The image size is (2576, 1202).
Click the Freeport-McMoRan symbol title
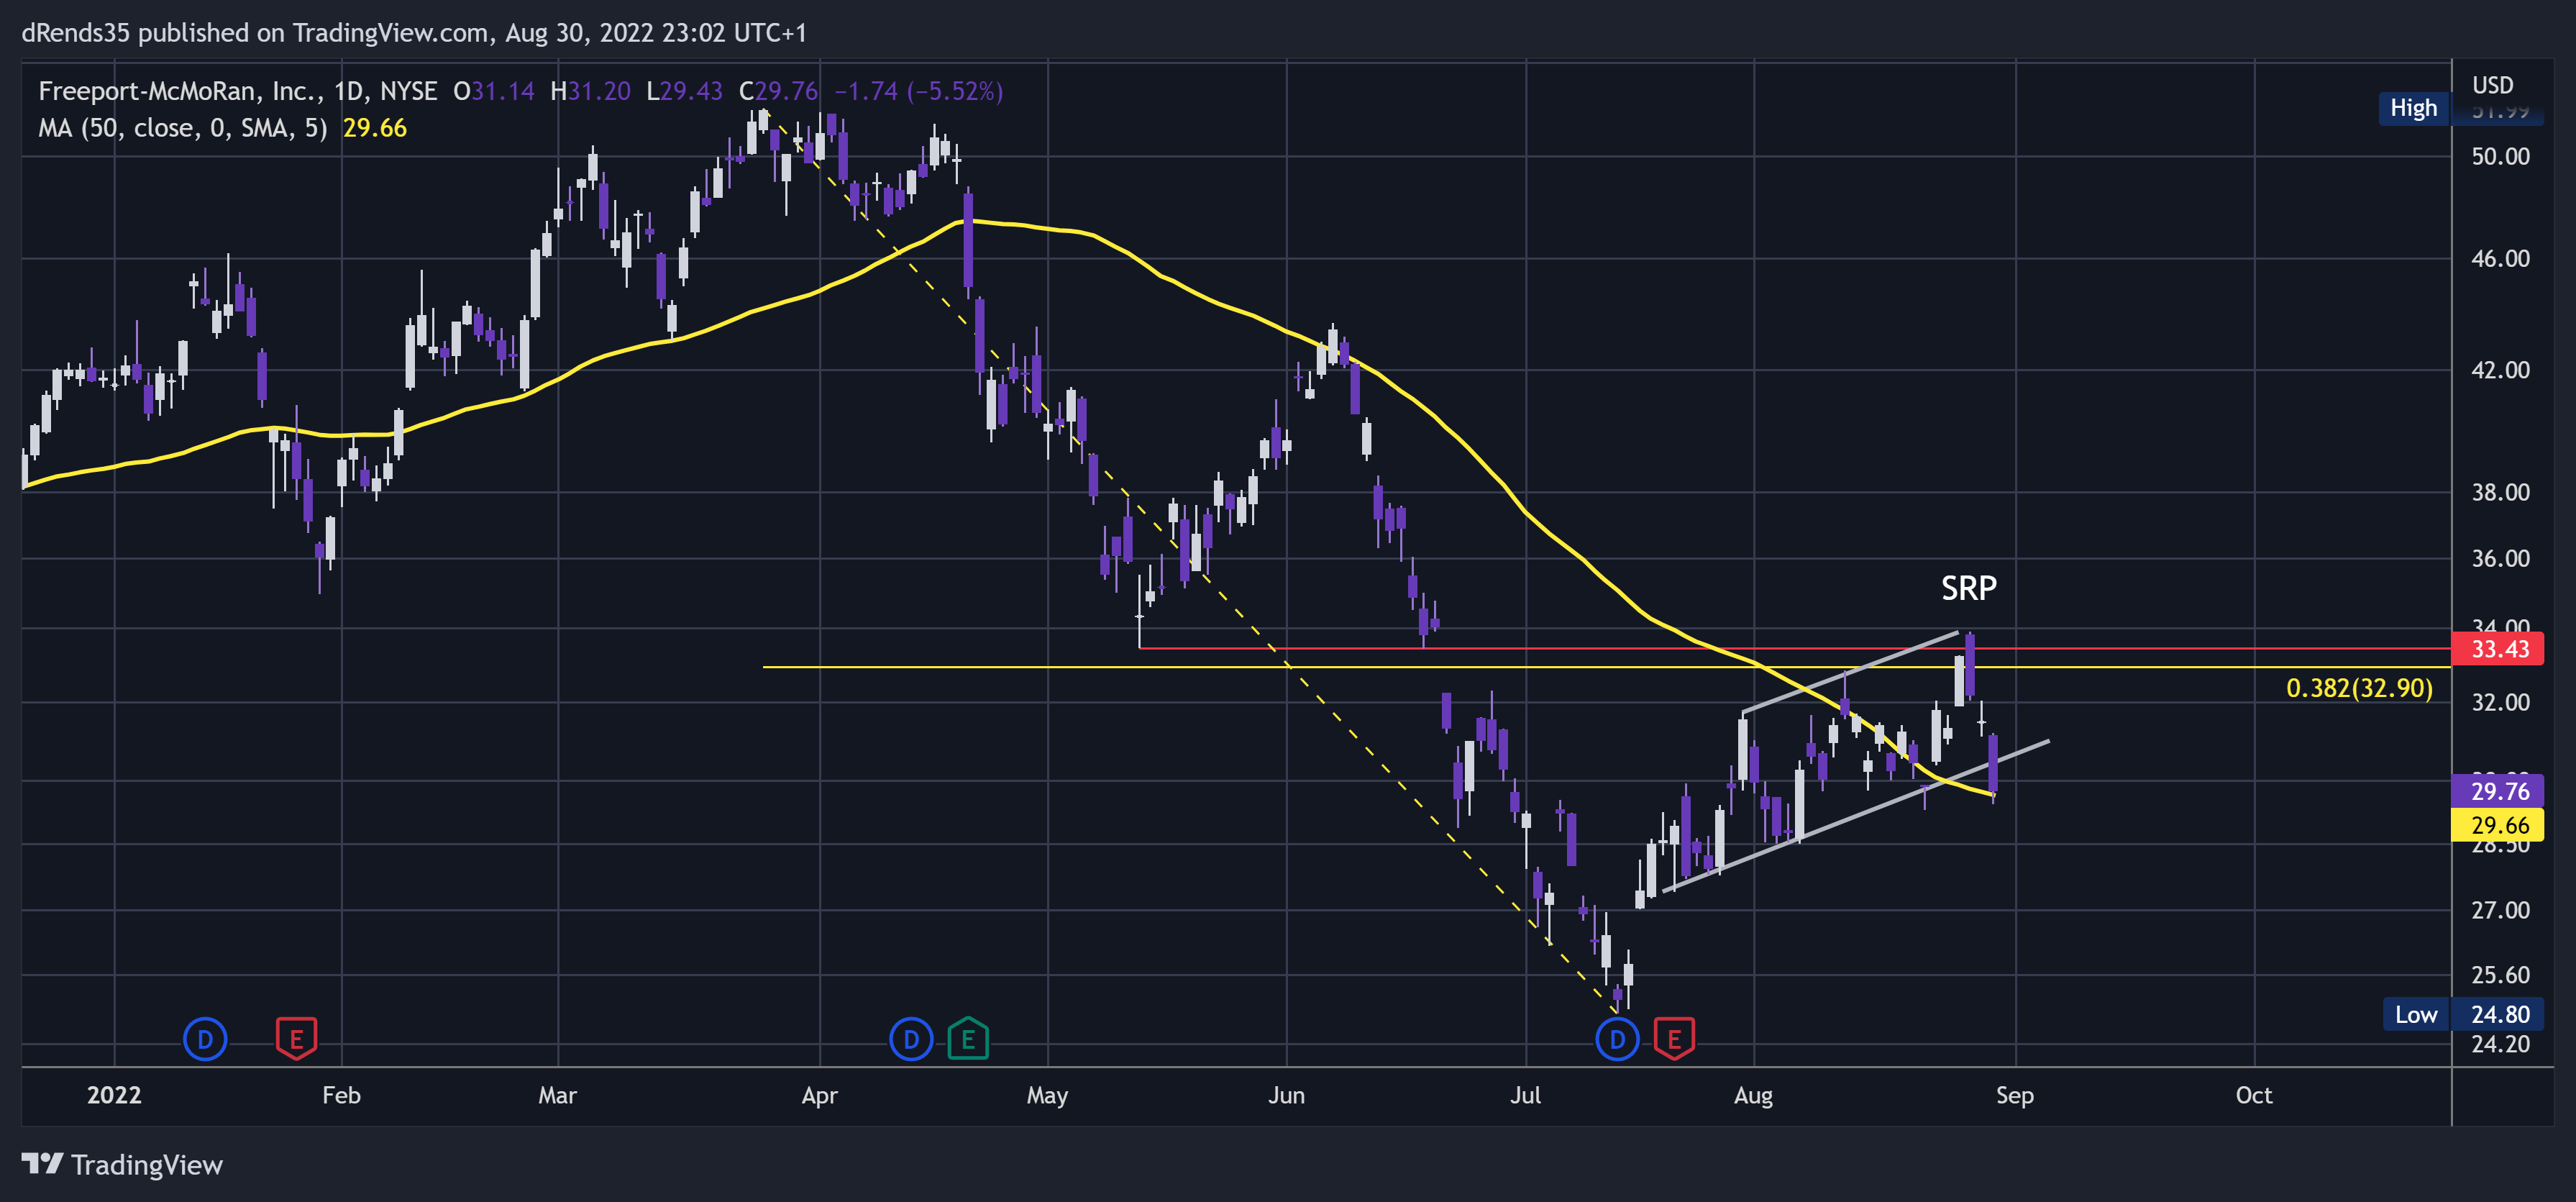coord(237,91)
